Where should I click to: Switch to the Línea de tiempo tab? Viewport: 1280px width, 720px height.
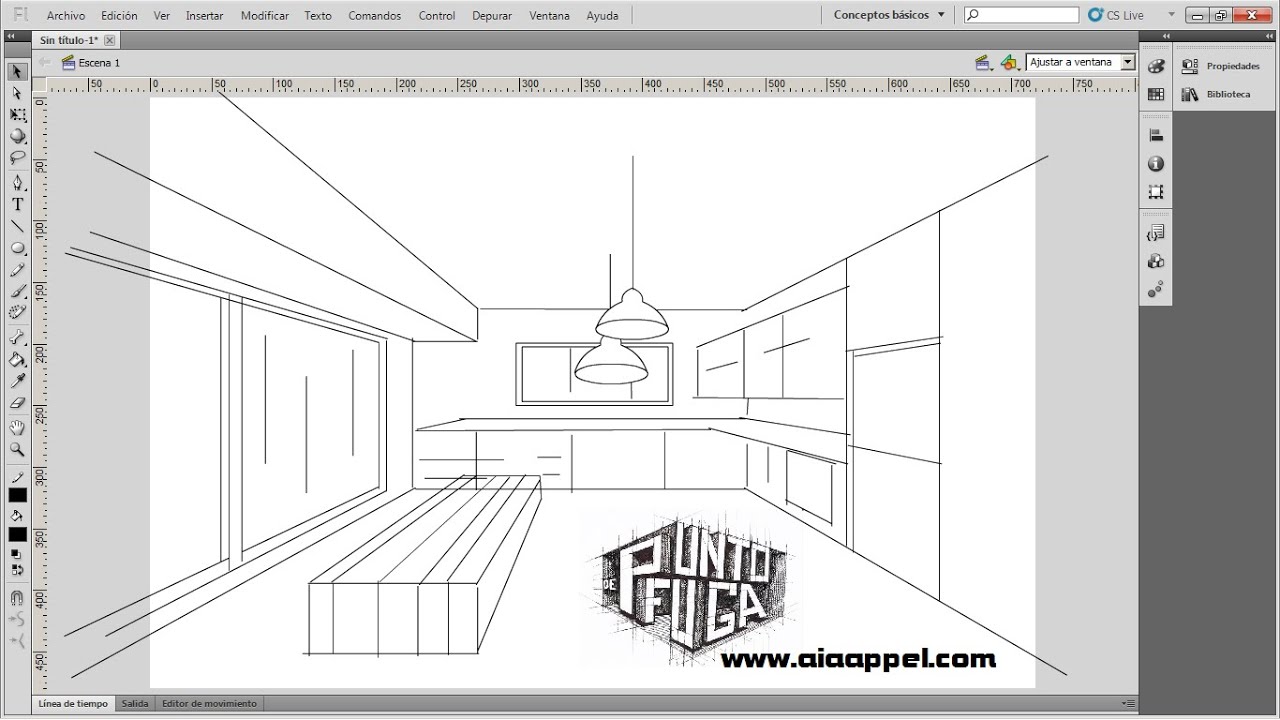pos(73,704)
